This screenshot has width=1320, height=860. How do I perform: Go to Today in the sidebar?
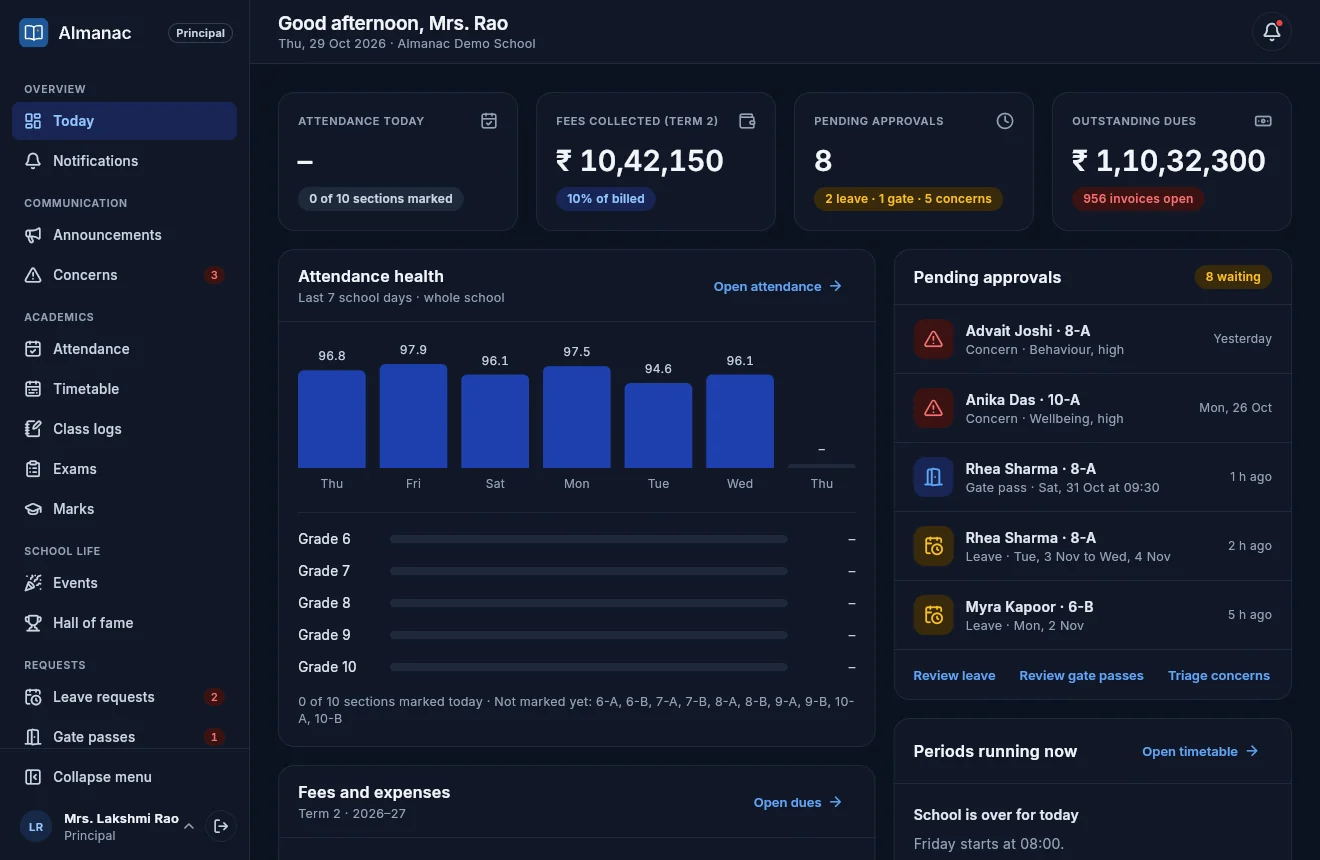click(x=124, y=121)
